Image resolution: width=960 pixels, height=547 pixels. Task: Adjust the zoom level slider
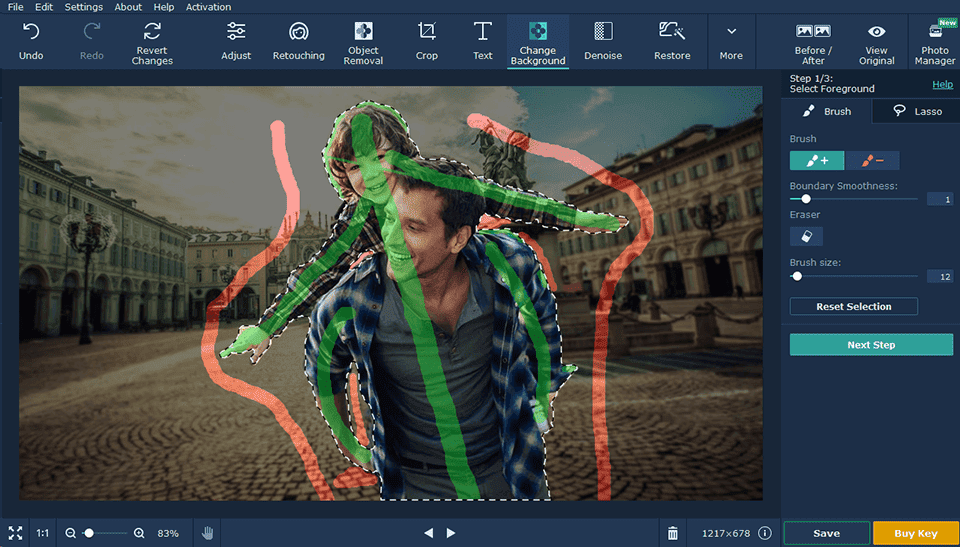tap(105, 533)
